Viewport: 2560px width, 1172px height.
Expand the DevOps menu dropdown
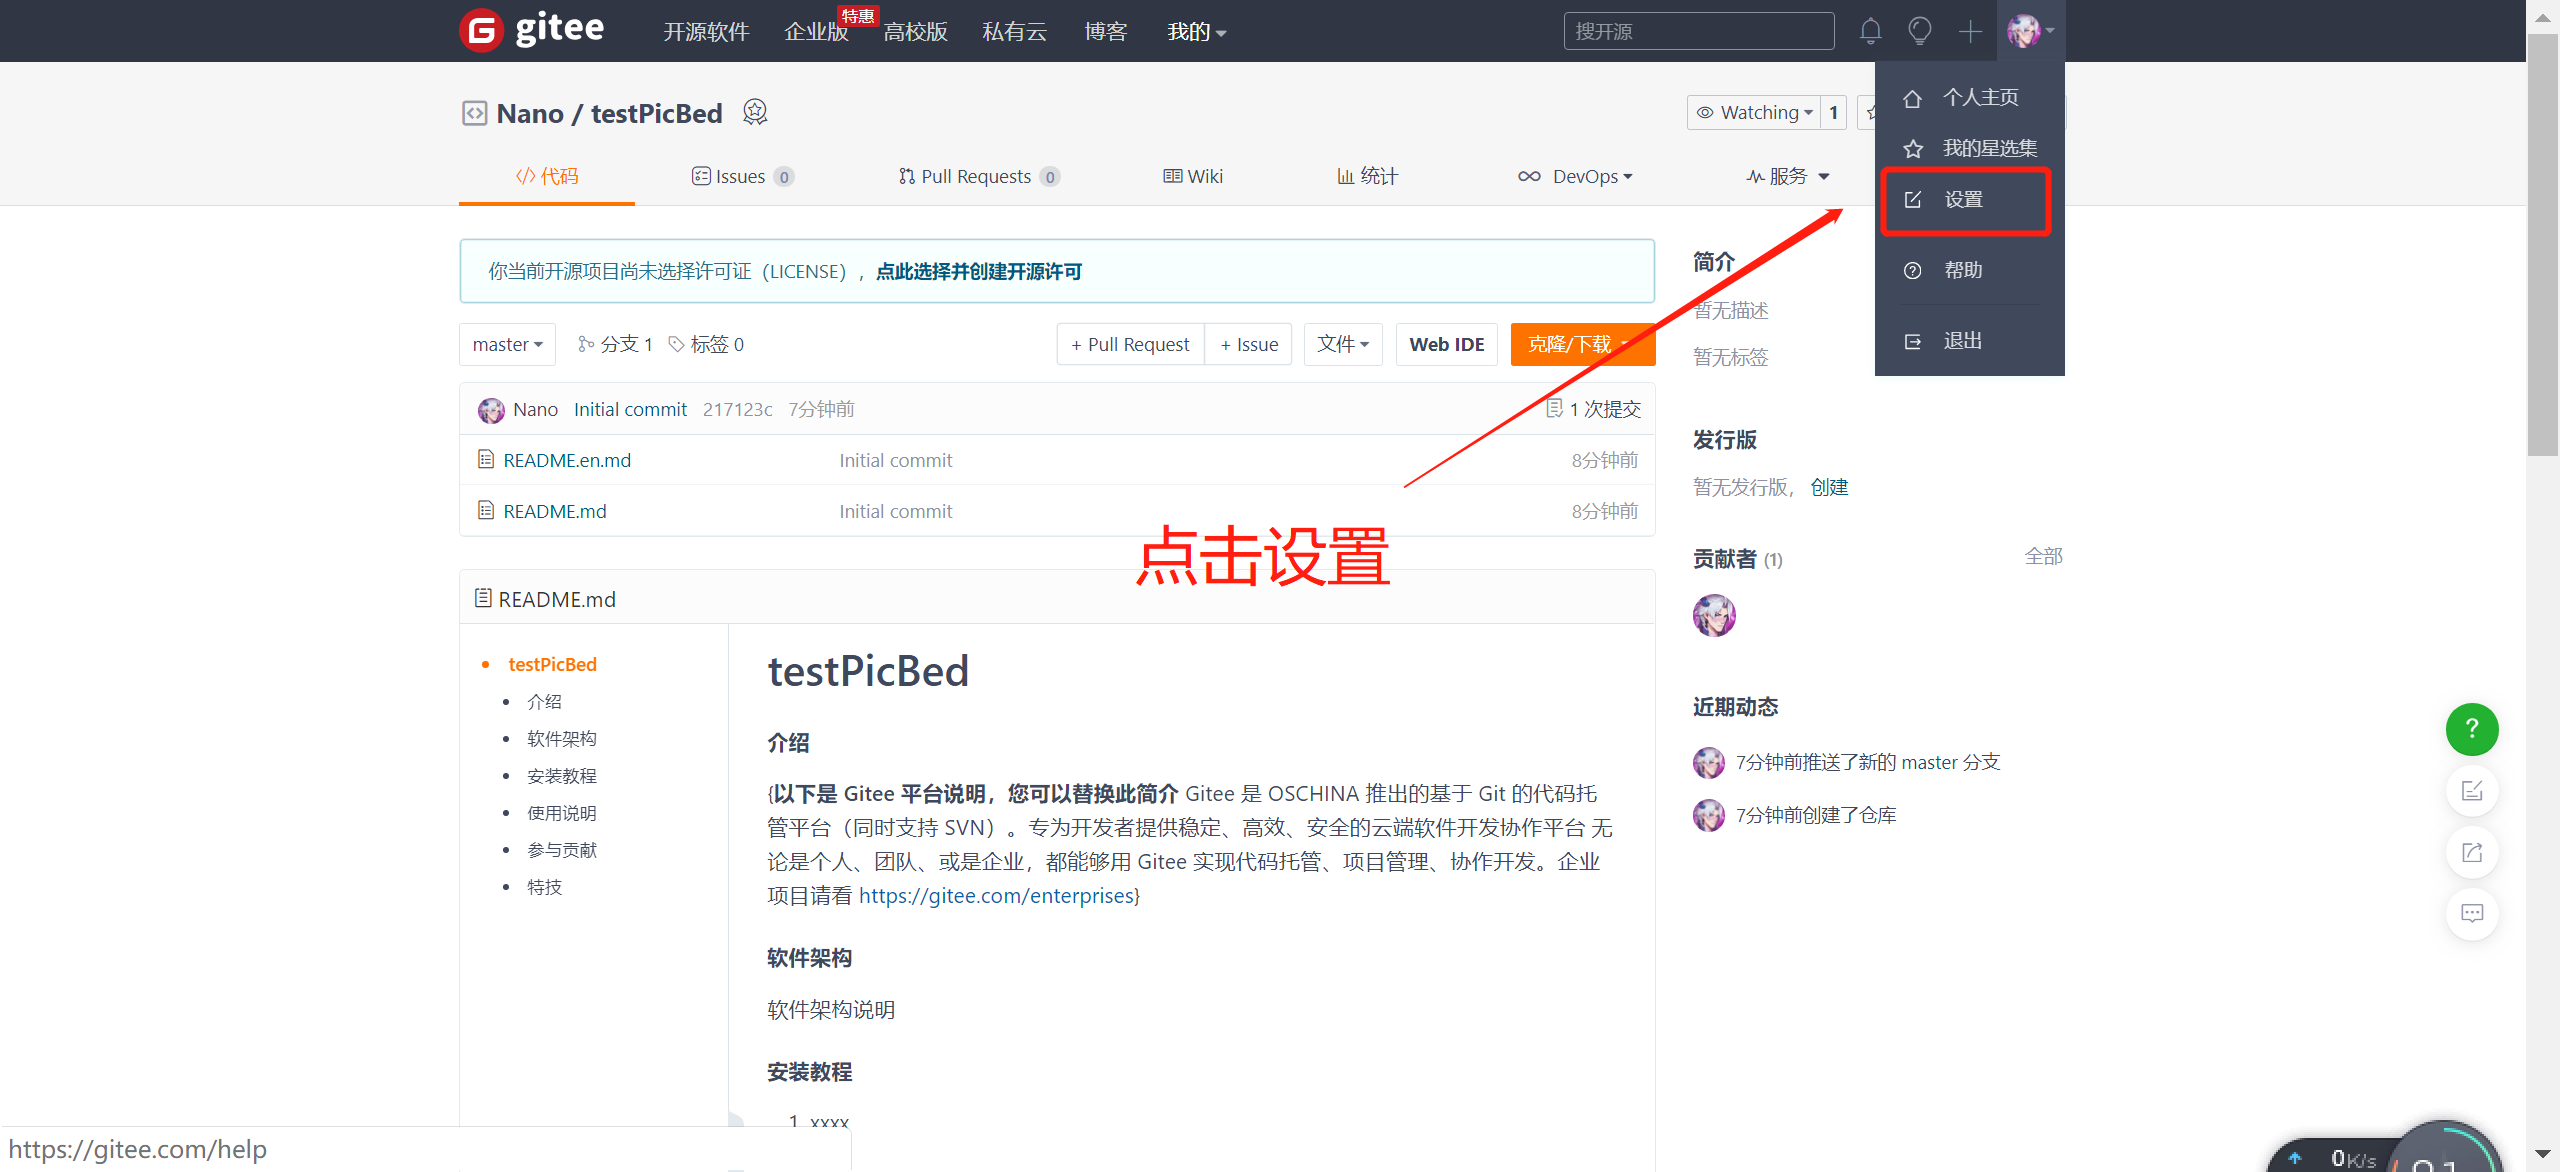click(1585, 176)
